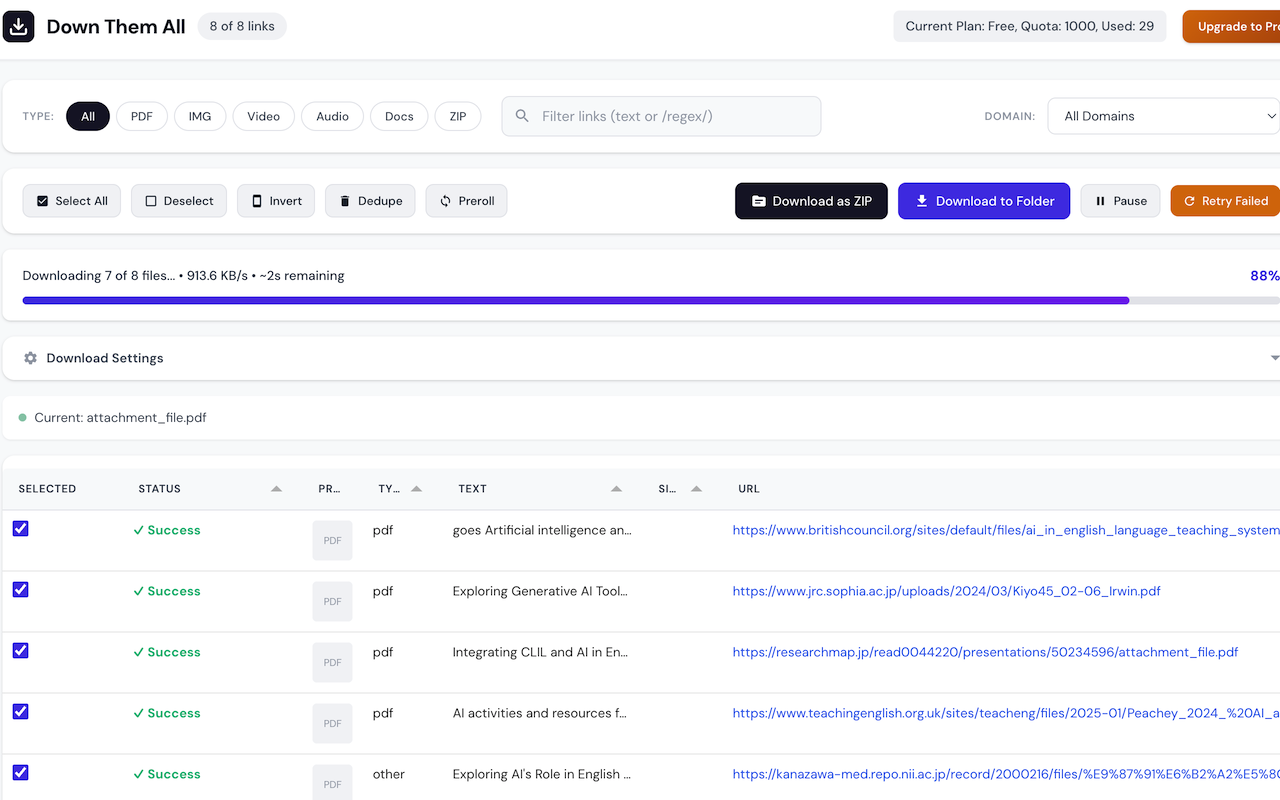This screenshot has height=800, width=1280.
Task: Expand the Download Settings panel arrow
Action: [x=1274, y=358]
